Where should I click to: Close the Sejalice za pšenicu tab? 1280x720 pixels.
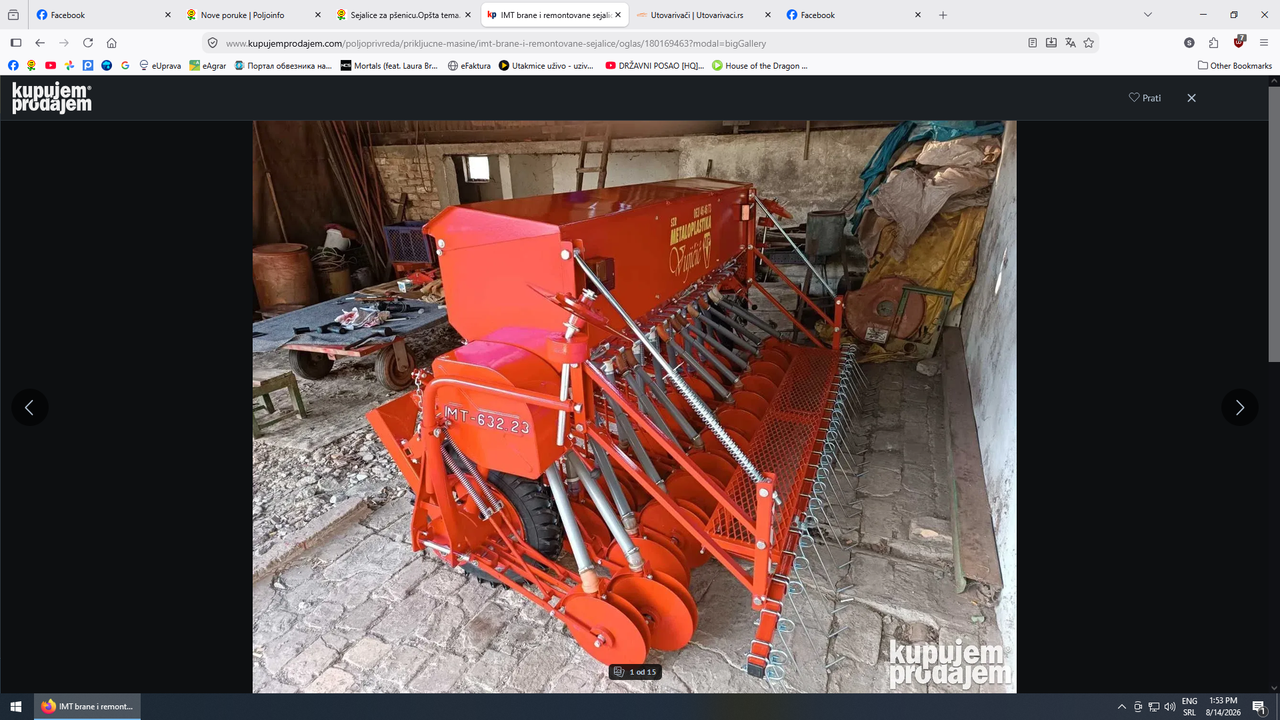(468, 15)
